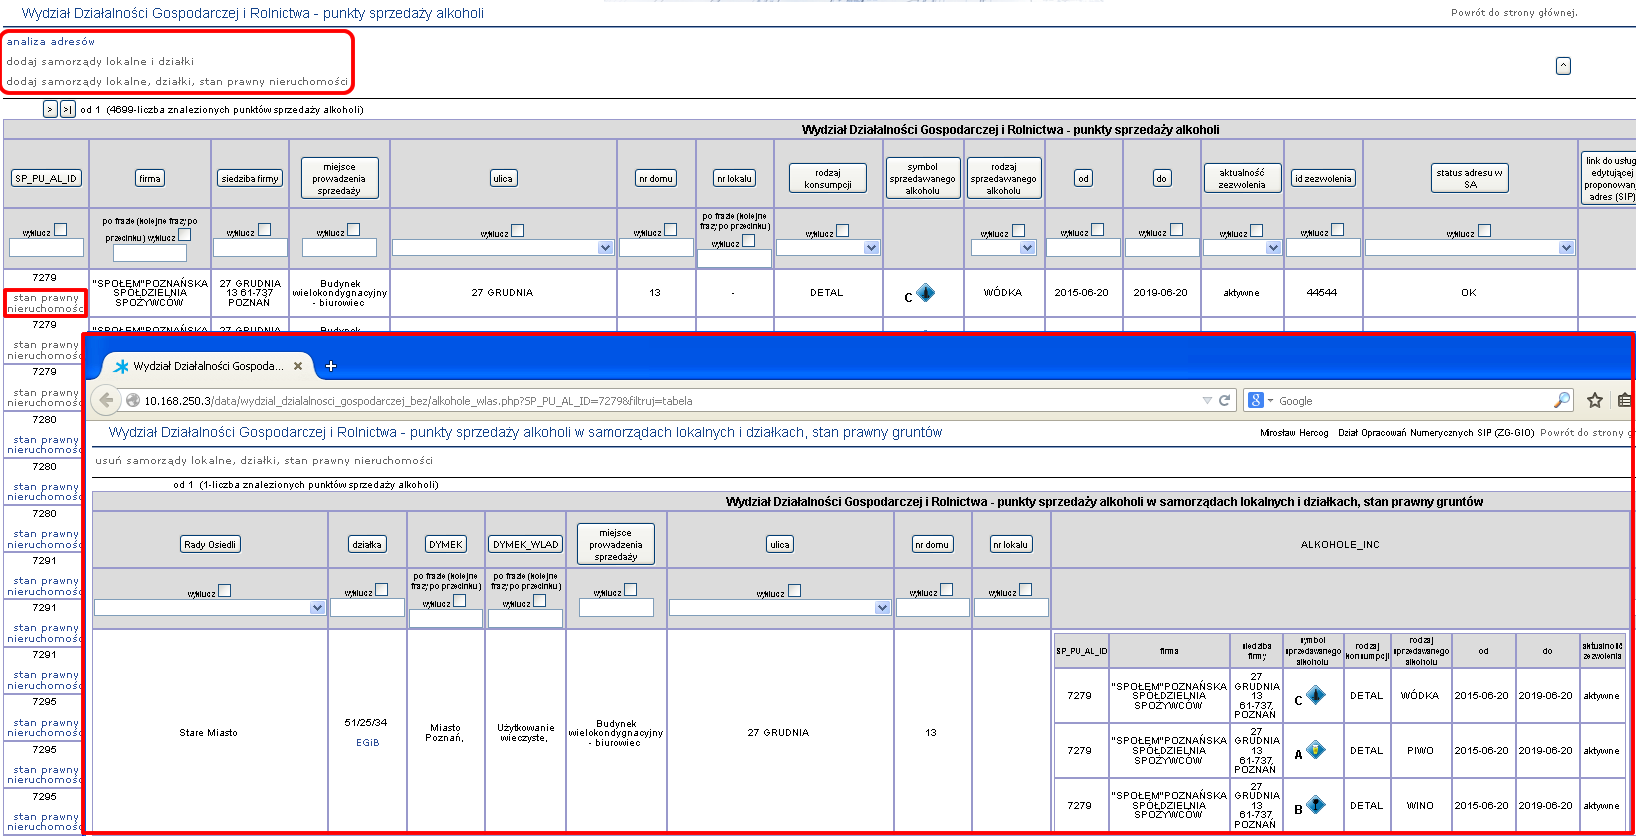Tick wyklucz checkbox under top table ulica
The width and height of the screenshot is (1636, 836).
(x=517, y=231)
